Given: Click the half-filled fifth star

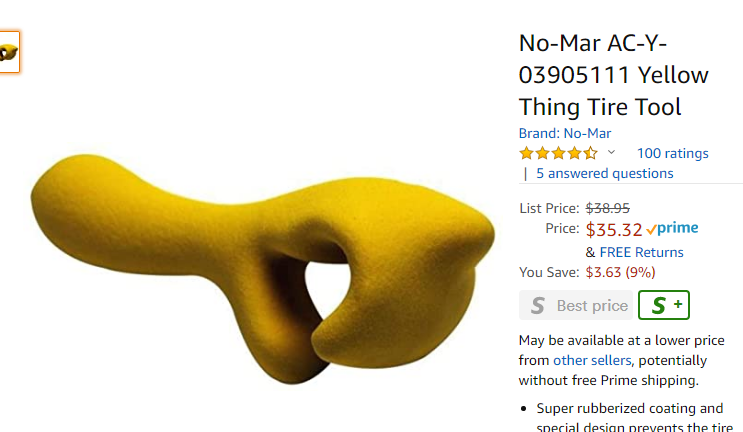Looking at the screenshot, I should tap(590, 153).
